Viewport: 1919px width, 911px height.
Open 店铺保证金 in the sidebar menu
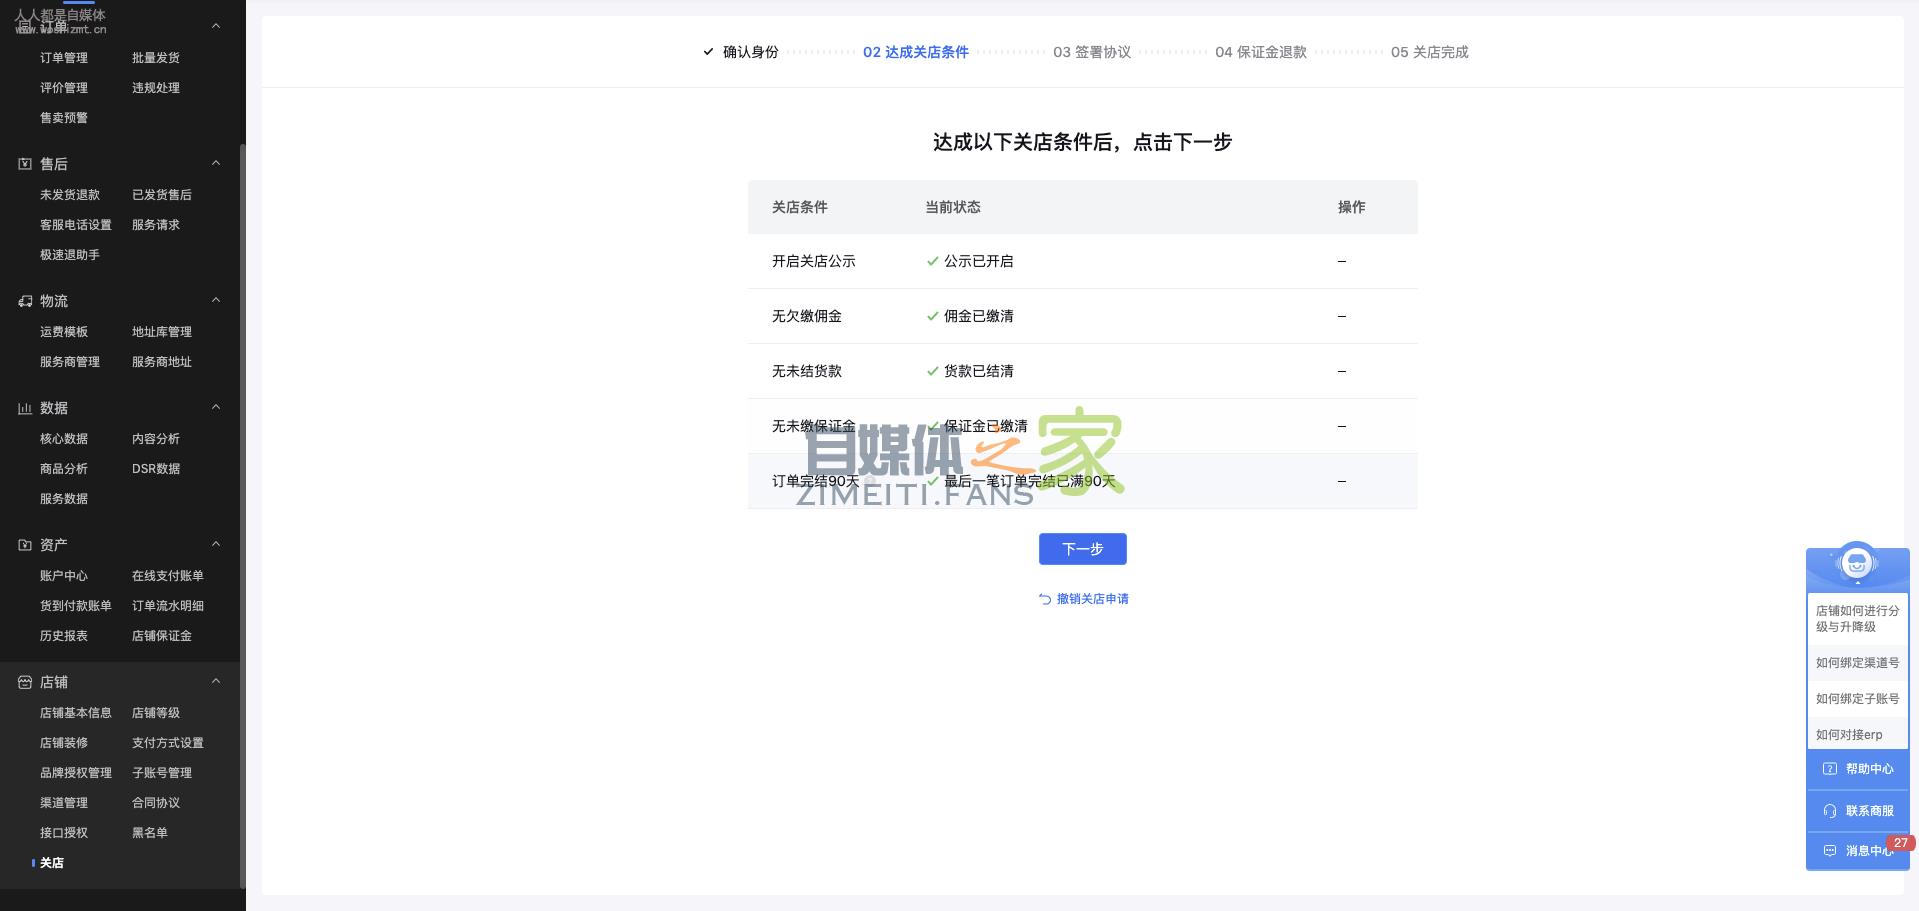point(162,636)
